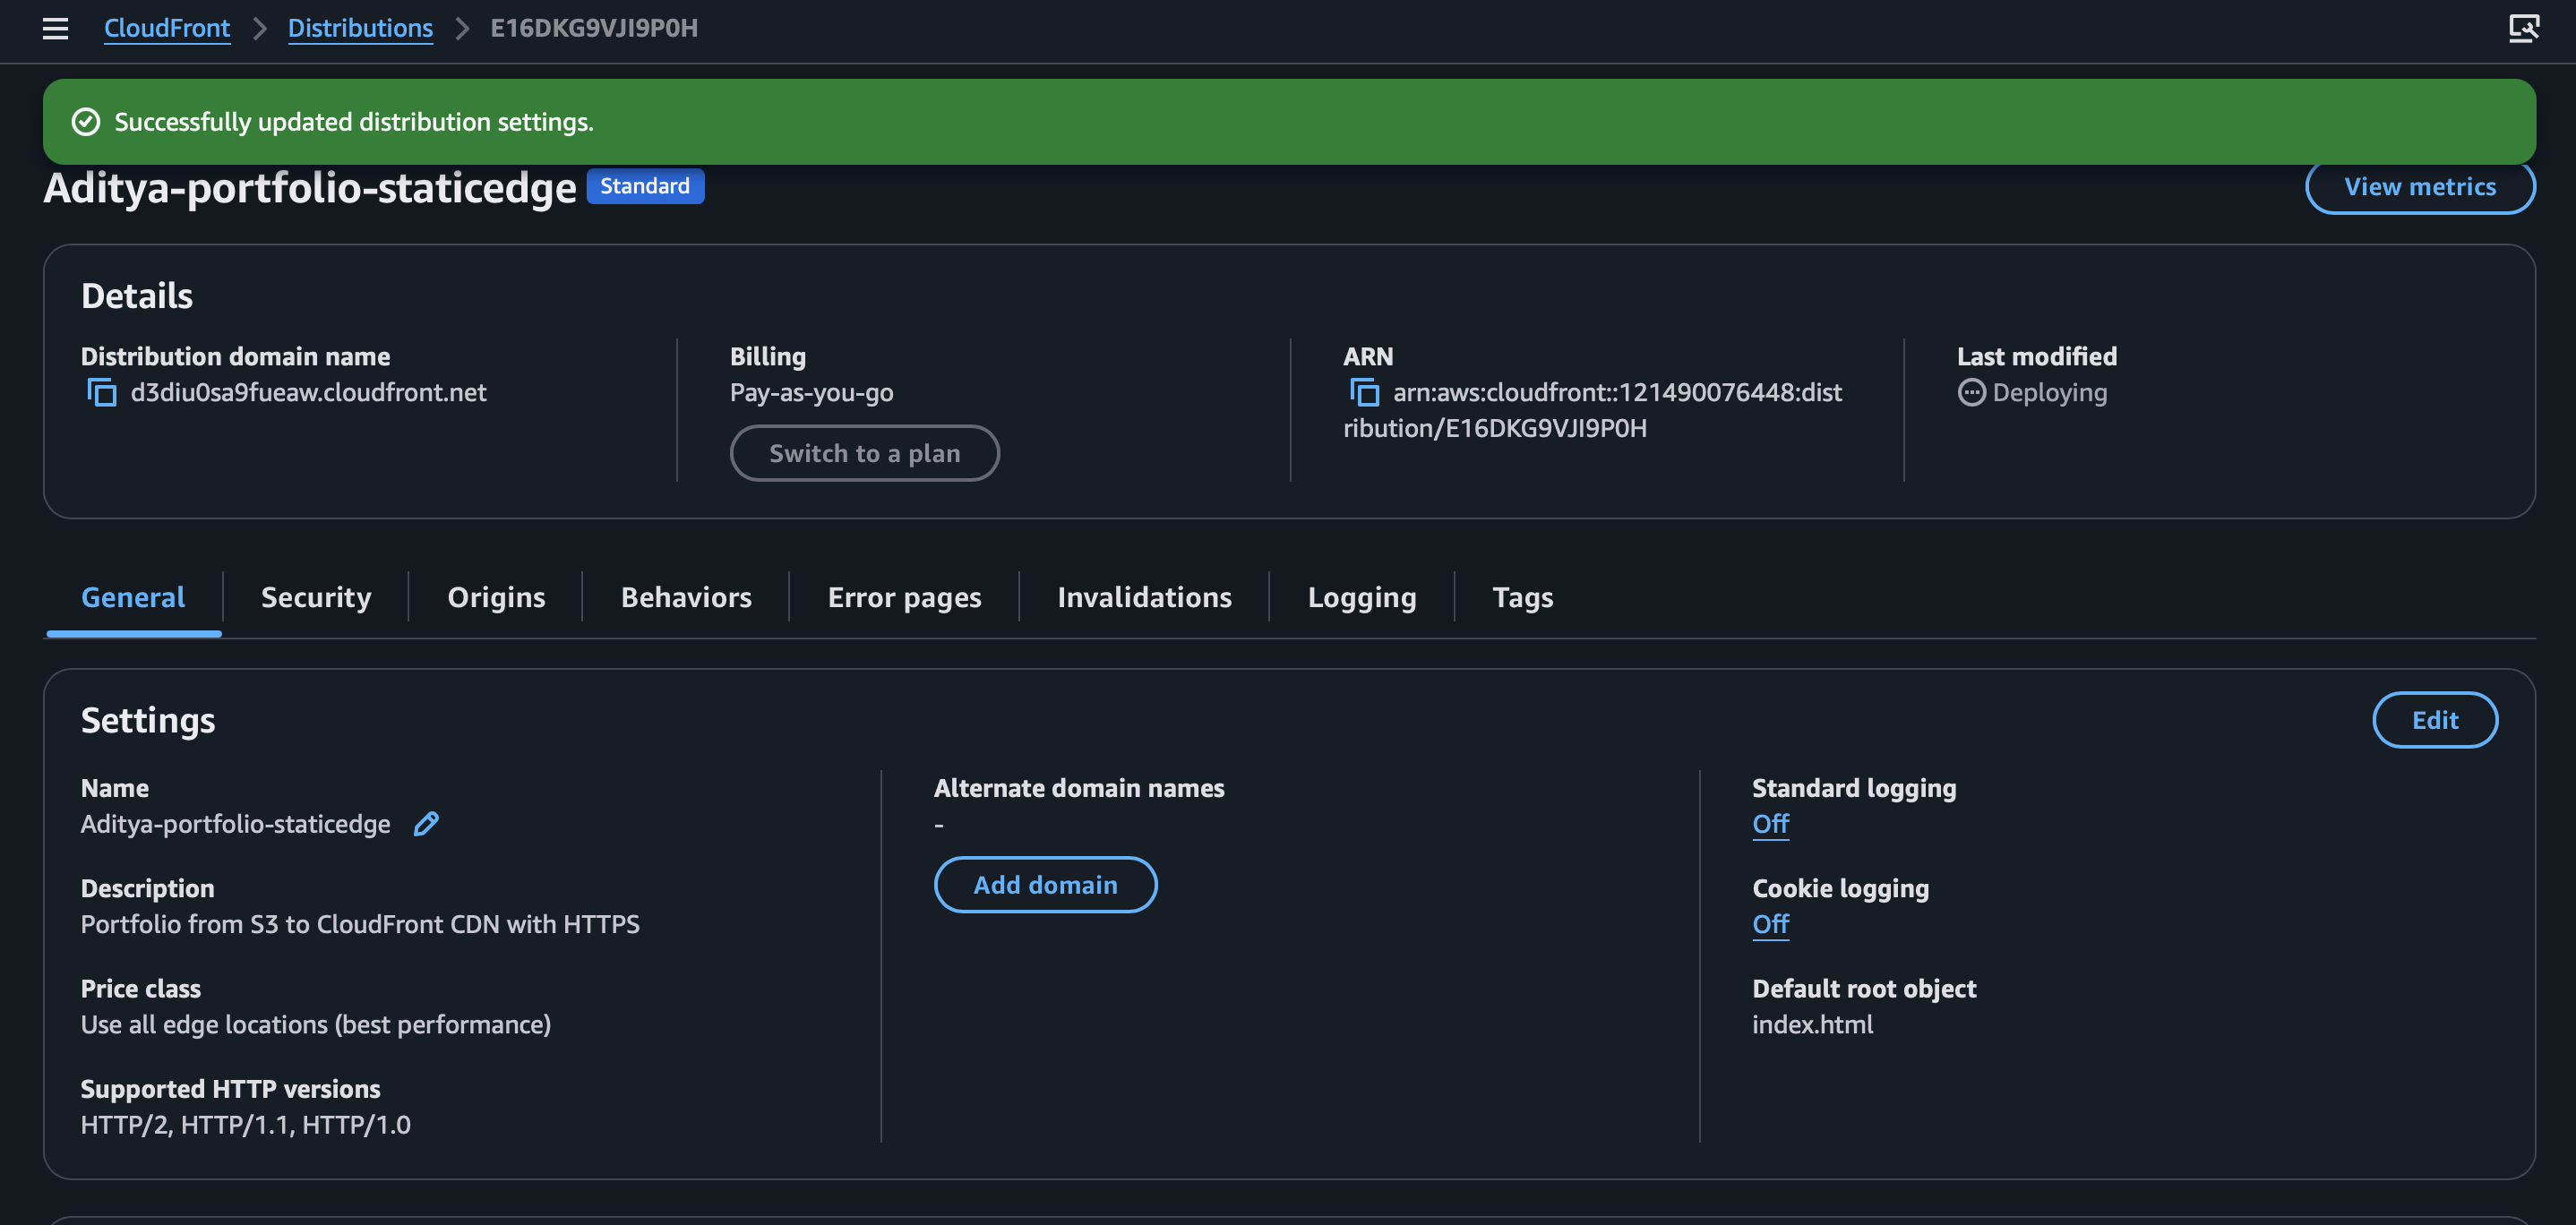Screen dimensions: 2576x1225
Task: Go to the Invalidations tab
Action: [1144, 597]
